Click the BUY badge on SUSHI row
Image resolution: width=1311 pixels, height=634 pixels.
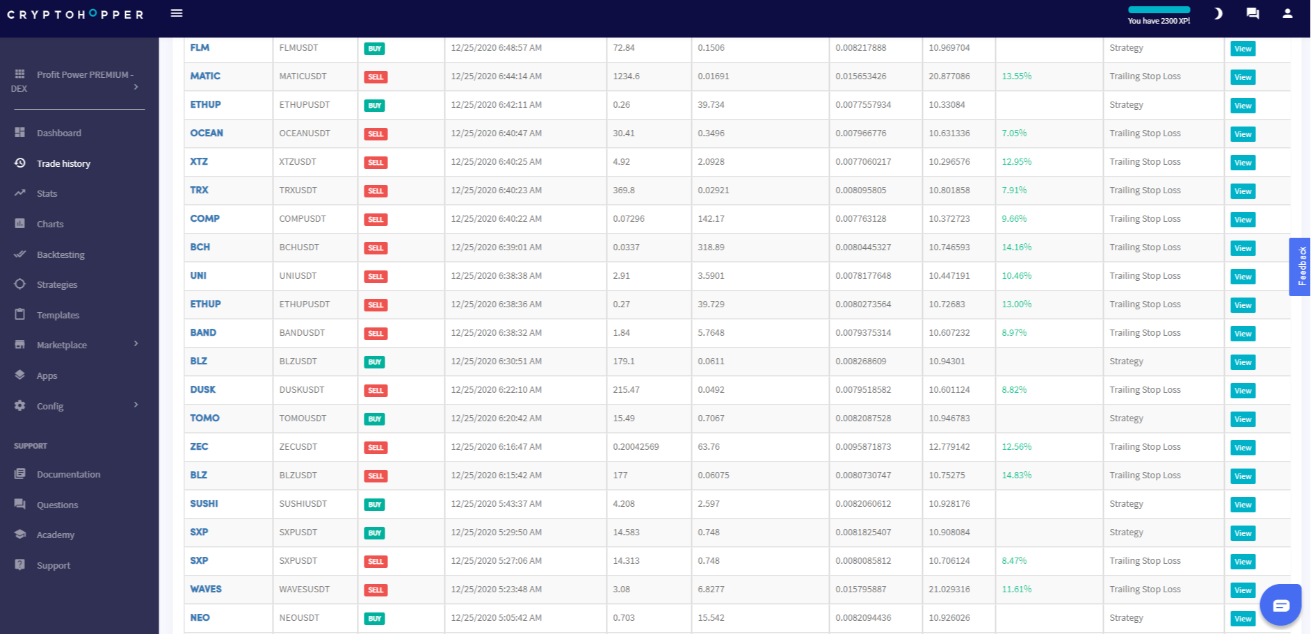[x=375, y=505]
